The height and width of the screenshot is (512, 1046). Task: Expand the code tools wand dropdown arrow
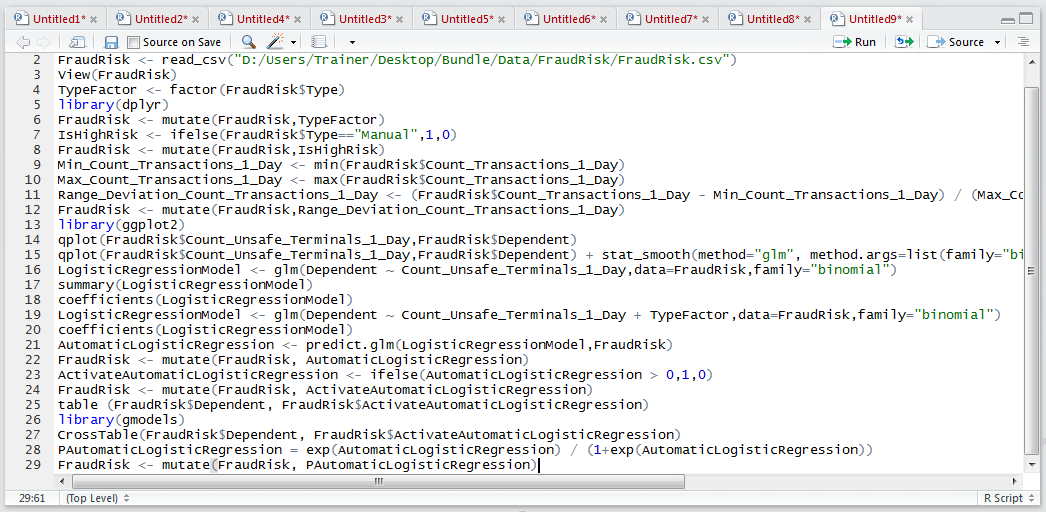(294, 42)
